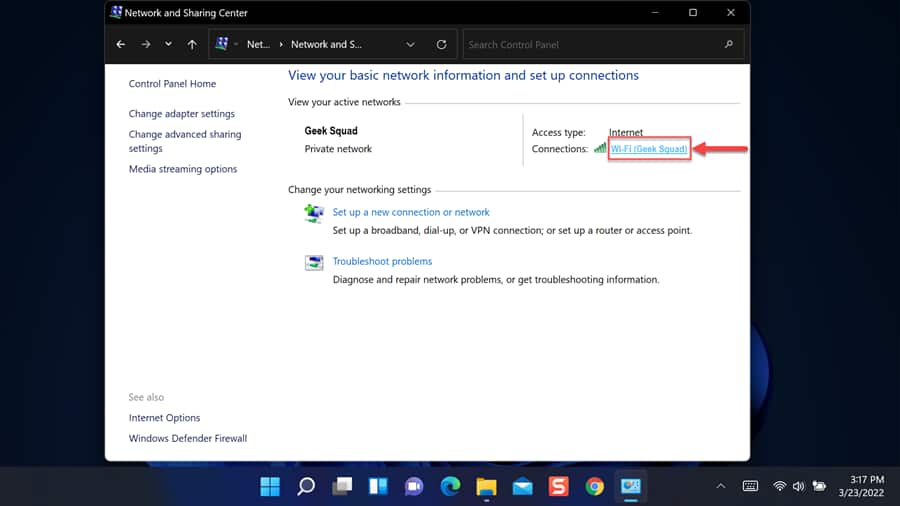Open Internet Options under See also
Screen dimensions: 900x506
click(x=164, y=418)
